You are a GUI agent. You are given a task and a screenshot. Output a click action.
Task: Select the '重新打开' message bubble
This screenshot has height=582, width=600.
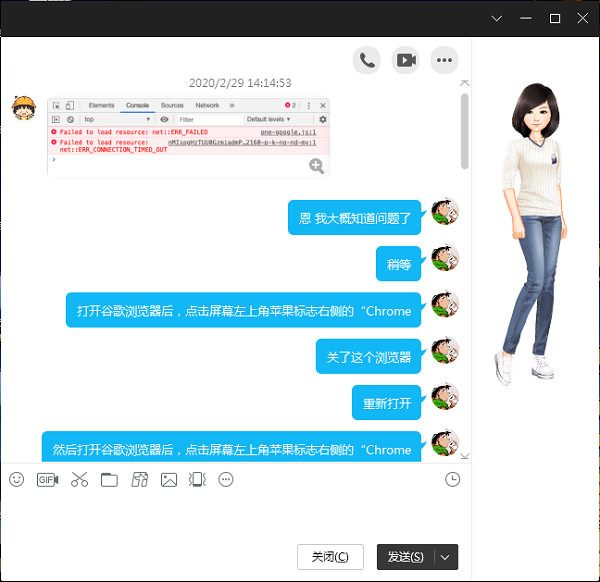point(386,403)
